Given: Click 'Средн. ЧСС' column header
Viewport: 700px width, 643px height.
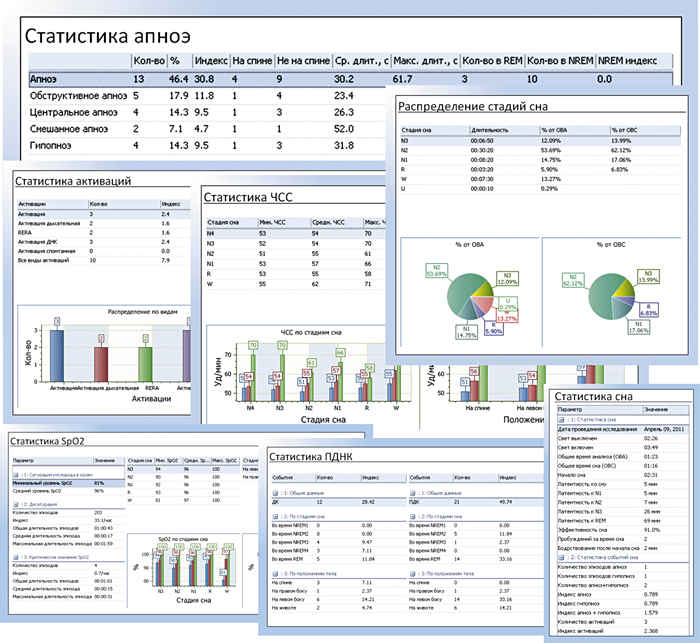Looking at the screenshot, I should pyautogui.click(x=320, y=222).
